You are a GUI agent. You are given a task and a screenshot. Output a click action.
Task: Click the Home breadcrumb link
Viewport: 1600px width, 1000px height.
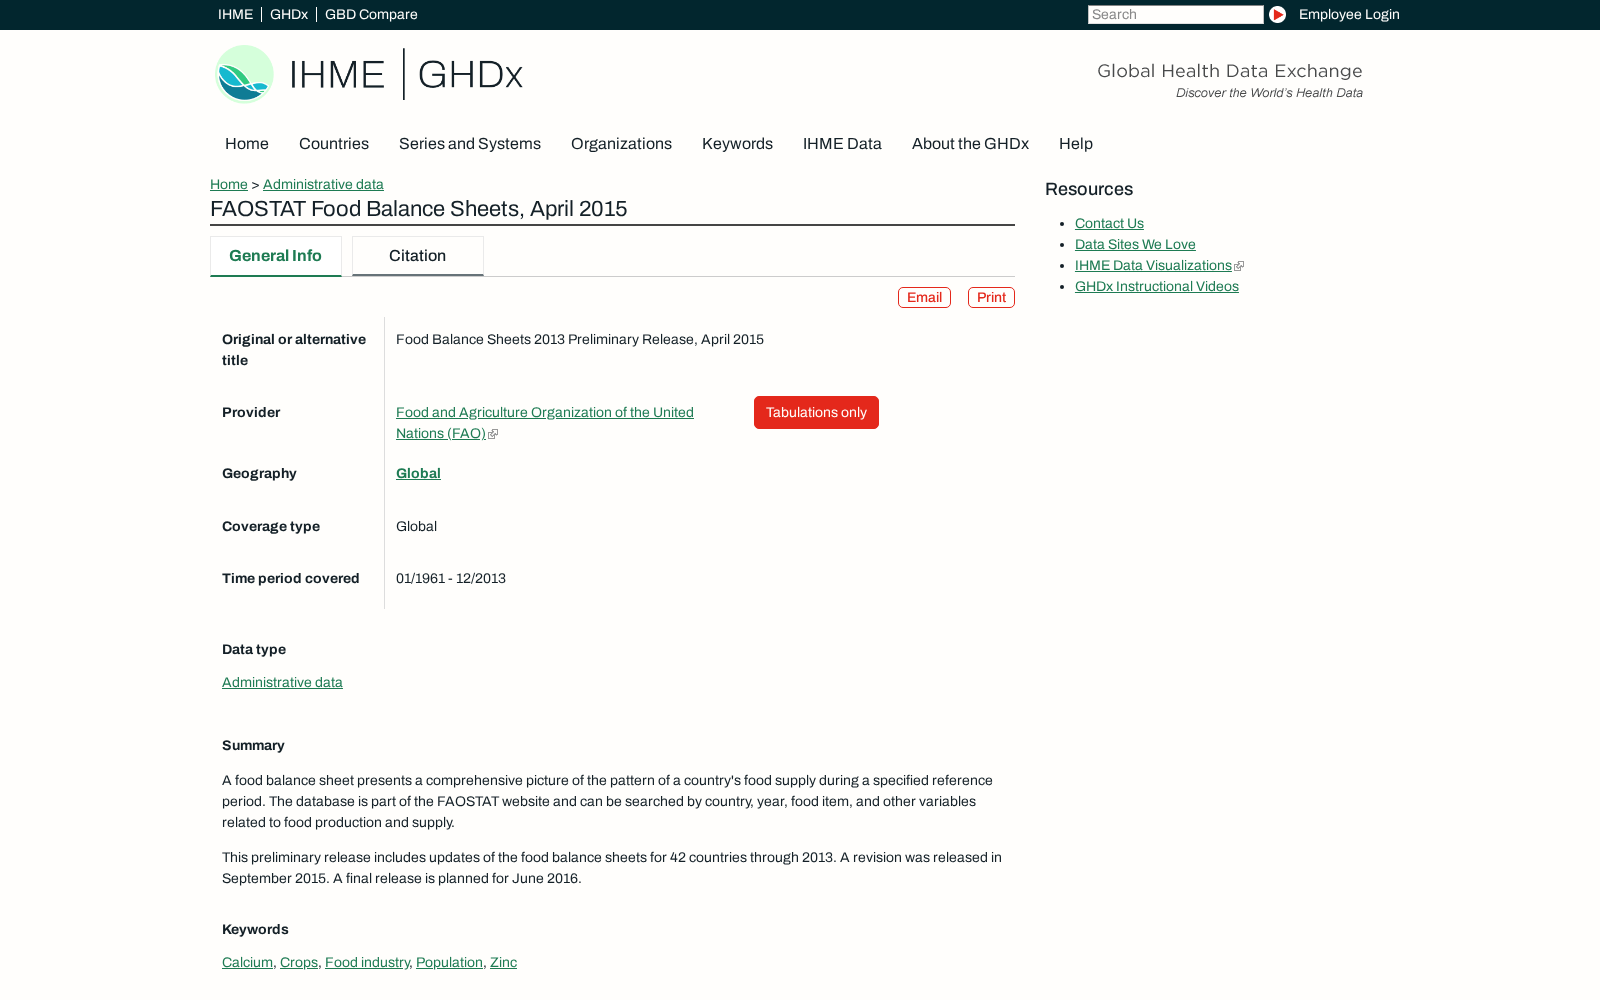(229, 184)
